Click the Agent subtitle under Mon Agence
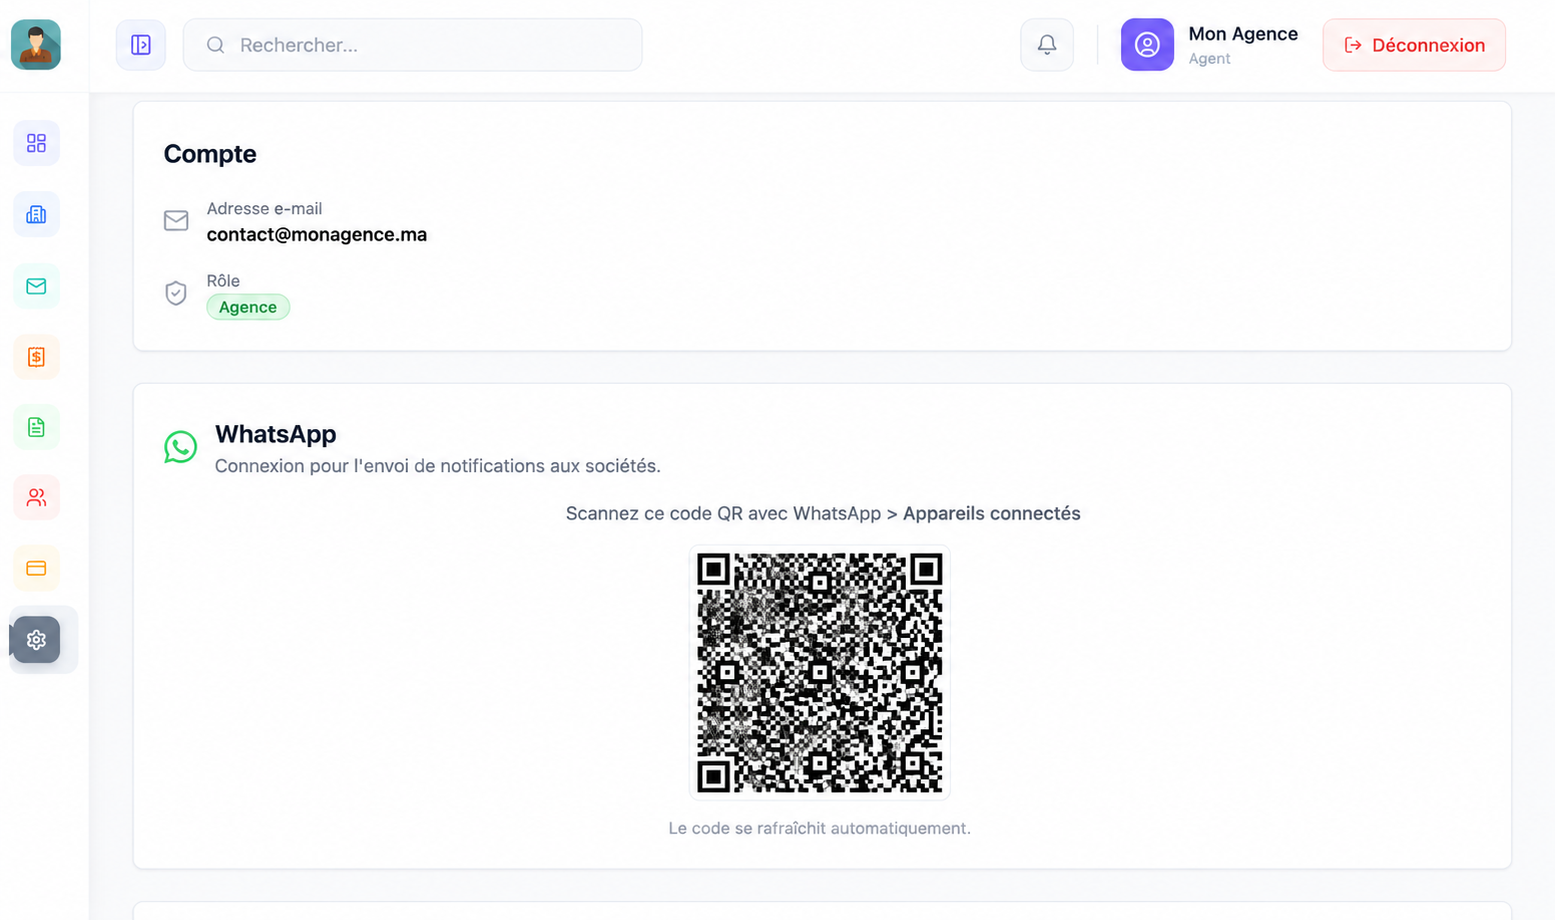 coord(1210,59)
